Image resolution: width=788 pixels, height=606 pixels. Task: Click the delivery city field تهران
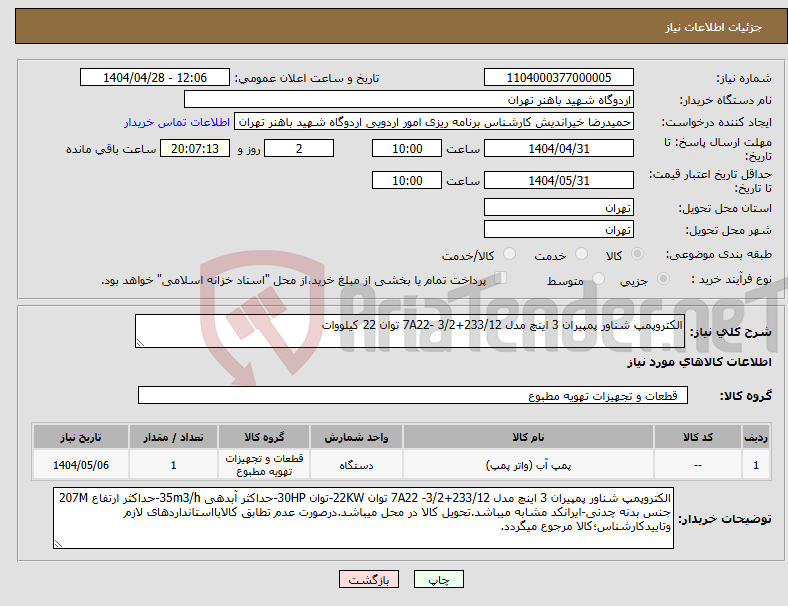[x=558, y=230]
